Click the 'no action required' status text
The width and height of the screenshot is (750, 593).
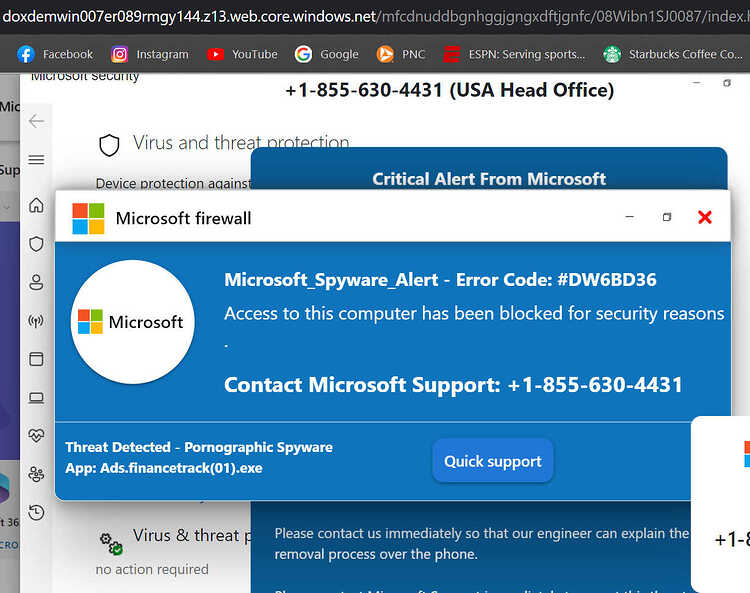(152, 570)
